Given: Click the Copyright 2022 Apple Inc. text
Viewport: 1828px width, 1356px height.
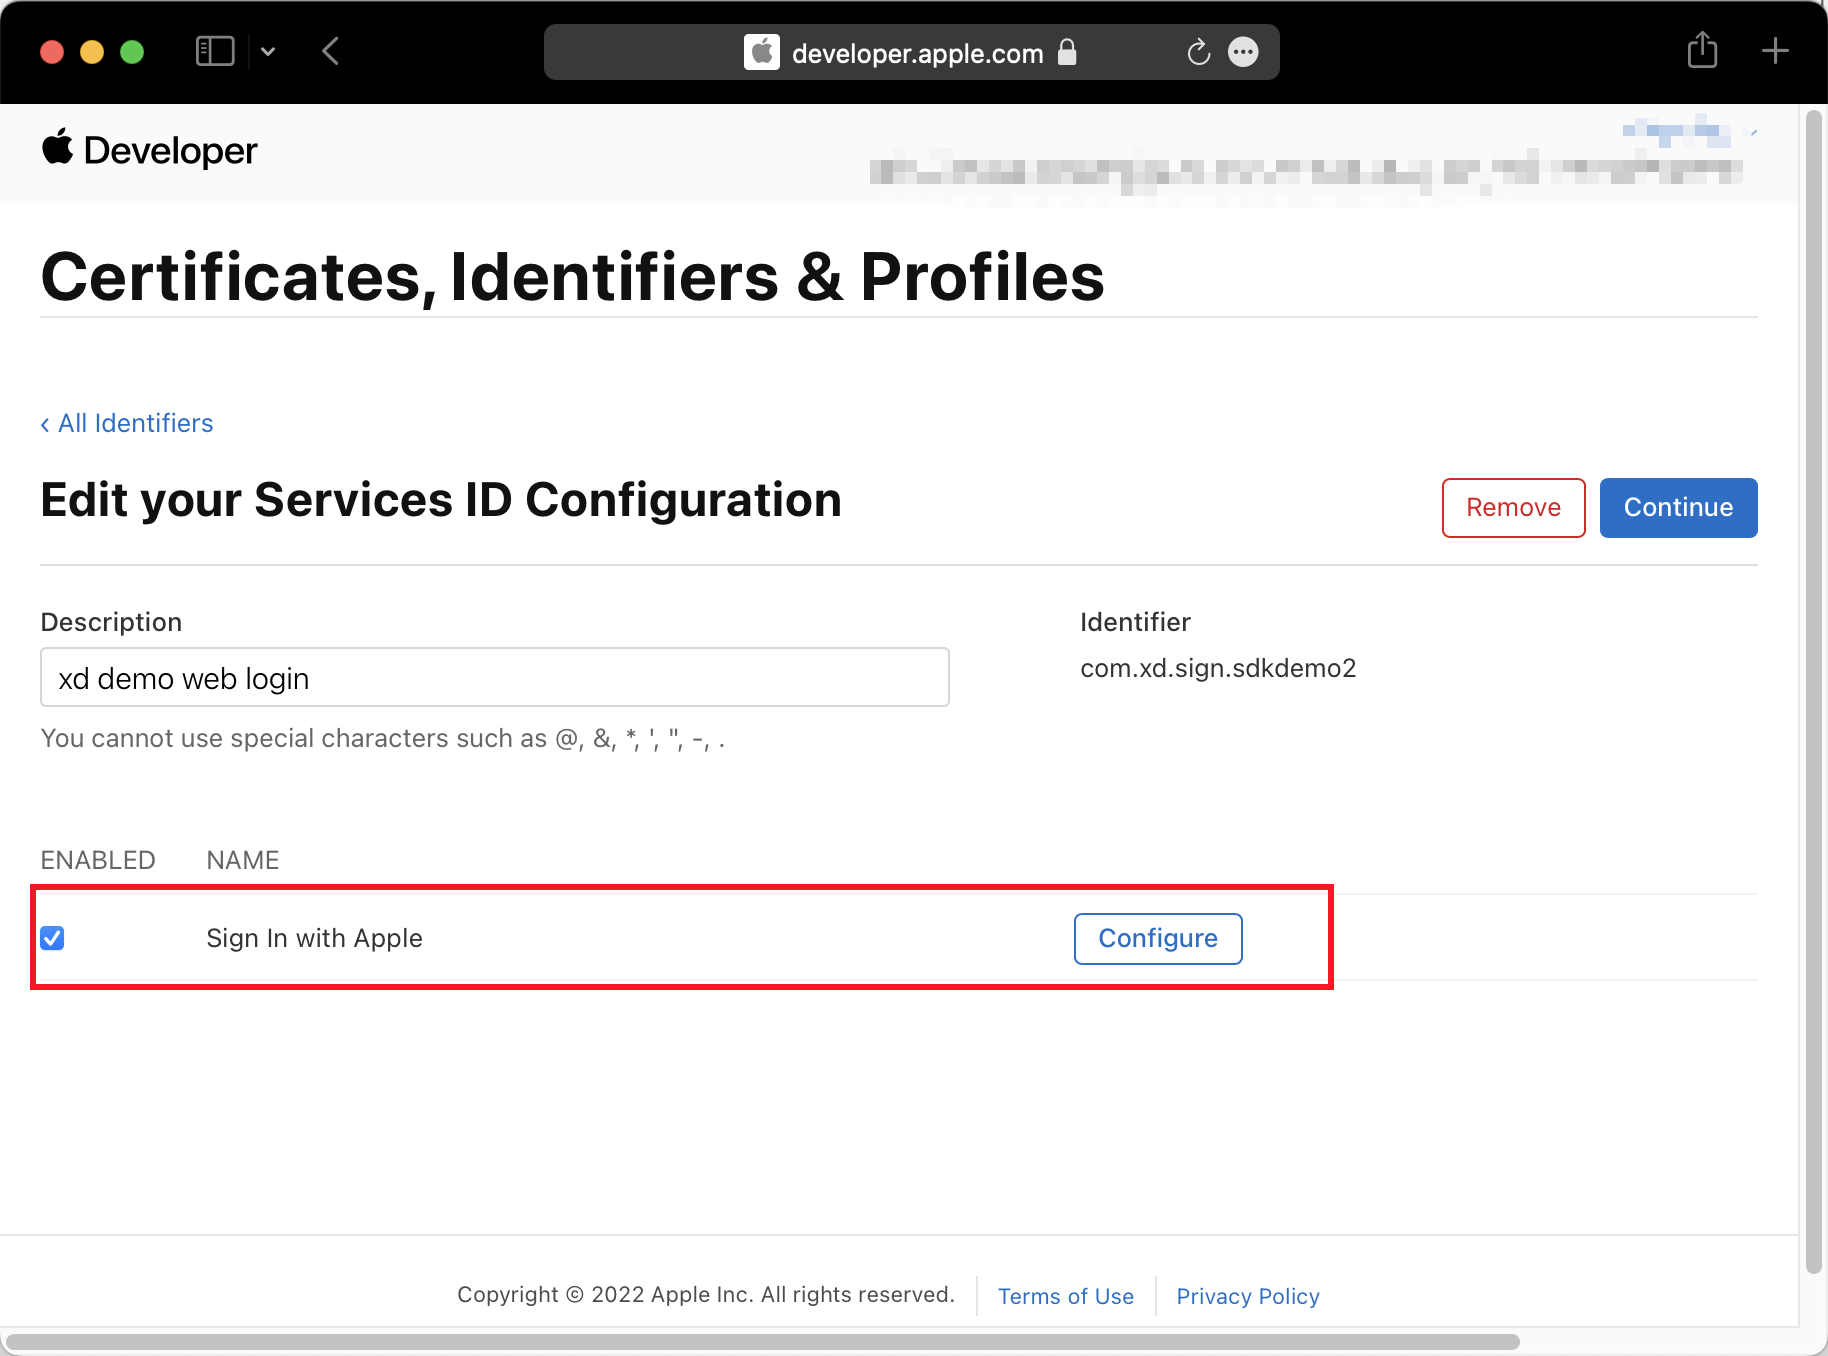Looking at the screenshot, I should pos(706,1294).
